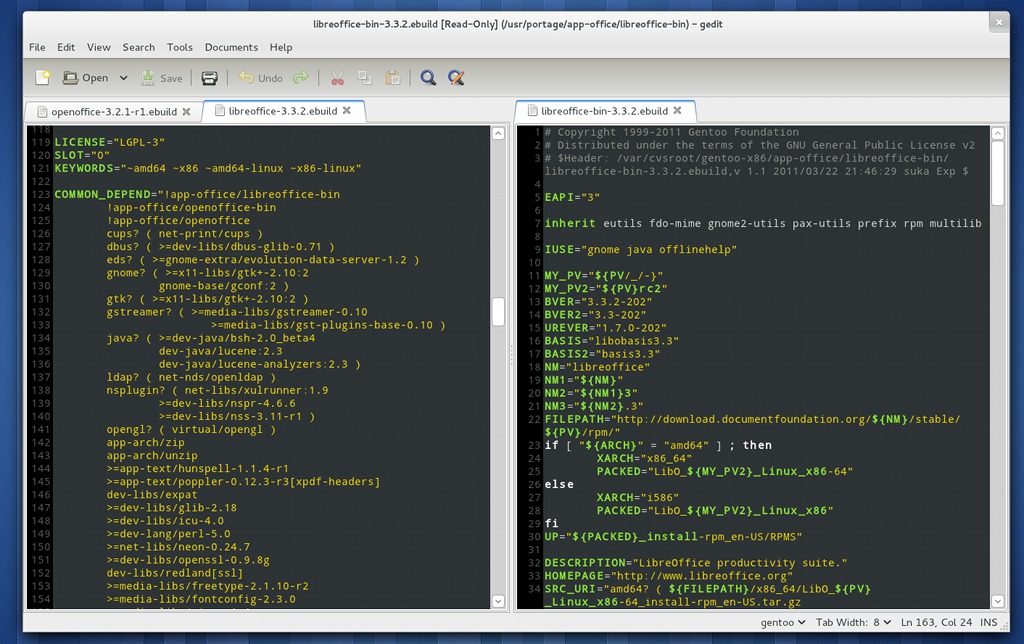This screenshot has height=644, width=1024.
Task: Click the LICENSE="LGPL-3" line
Action: coord(110,142)
